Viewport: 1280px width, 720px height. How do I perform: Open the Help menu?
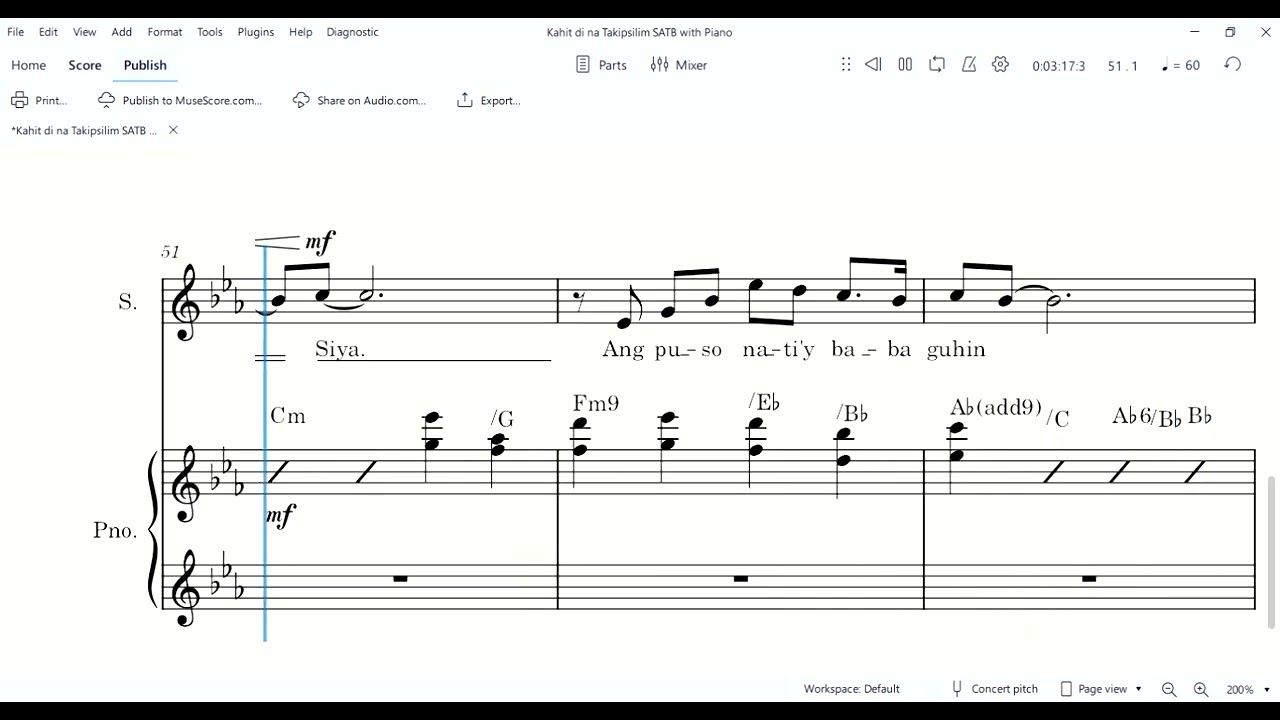click(x=301, y=32)
